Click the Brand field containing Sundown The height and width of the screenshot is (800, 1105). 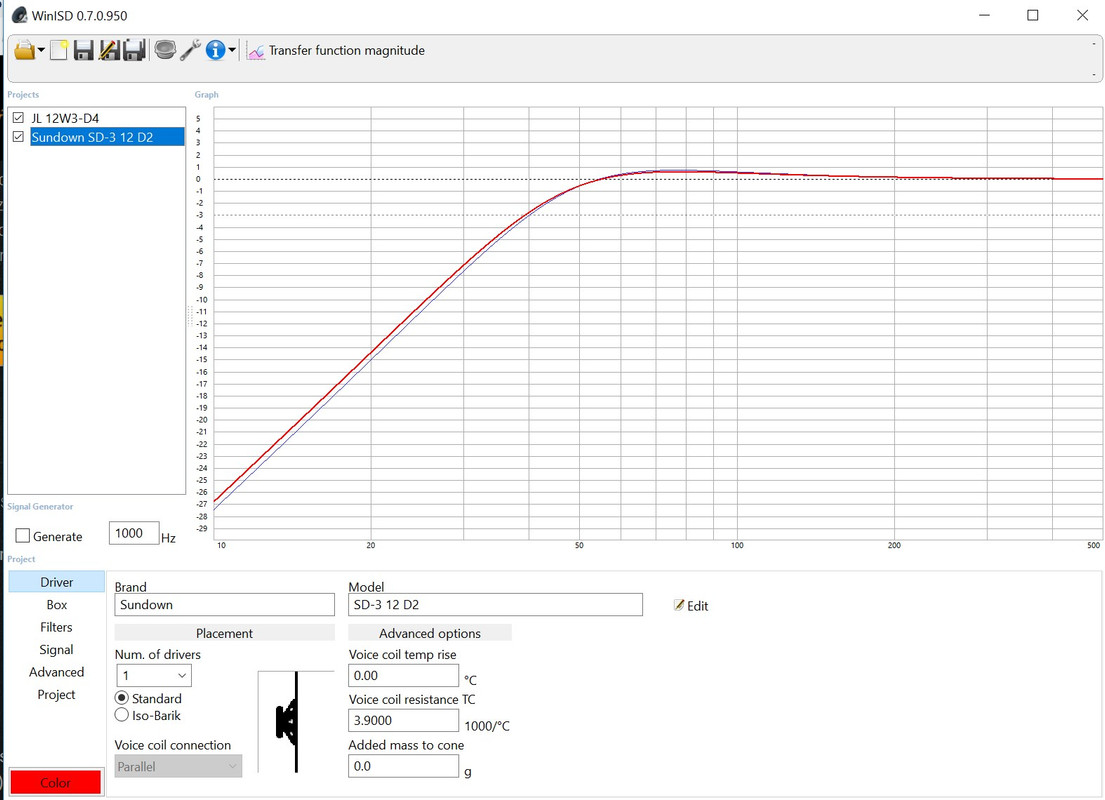coord(224,605)
